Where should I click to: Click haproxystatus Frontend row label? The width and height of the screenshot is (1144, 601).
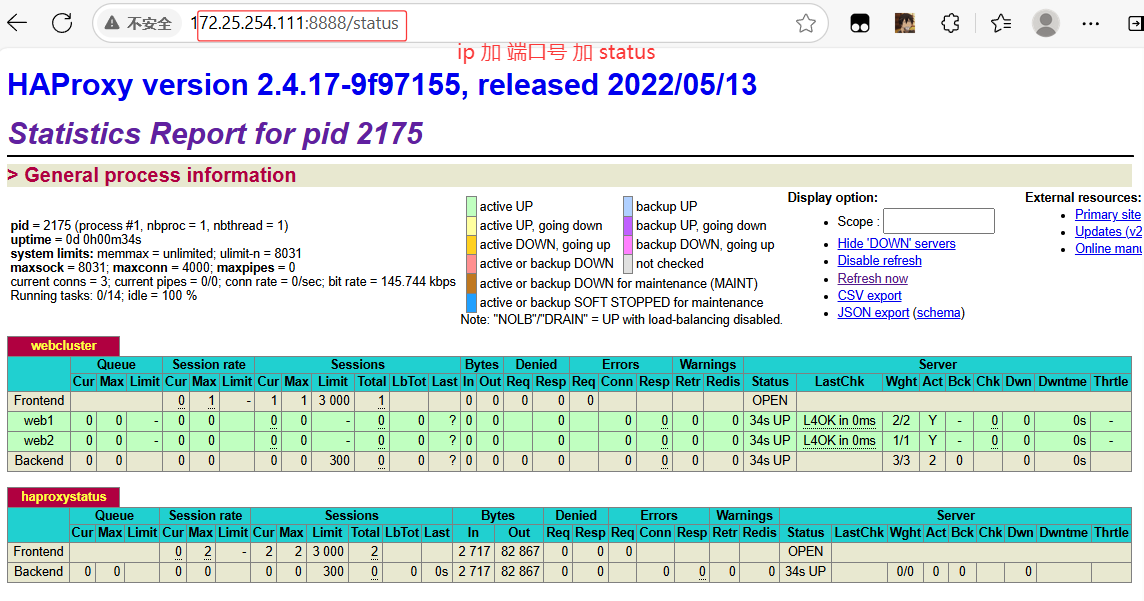39,551
